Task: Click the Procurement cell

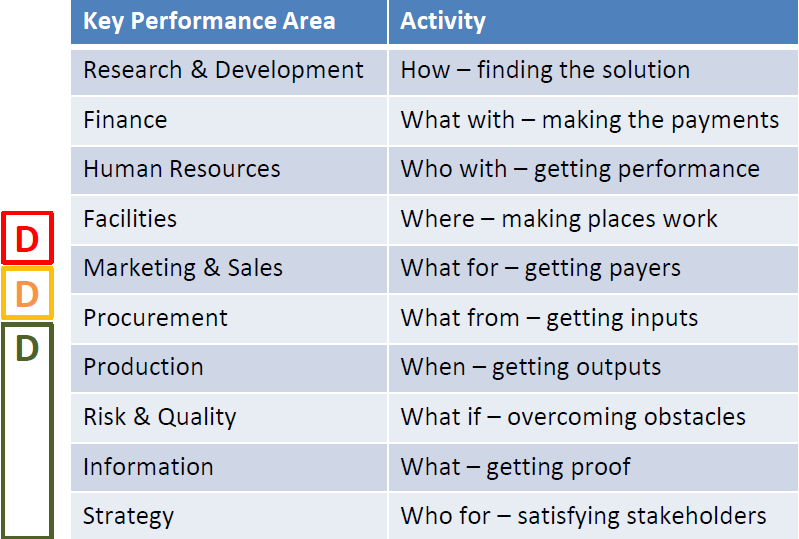Action: click(229, 318)
